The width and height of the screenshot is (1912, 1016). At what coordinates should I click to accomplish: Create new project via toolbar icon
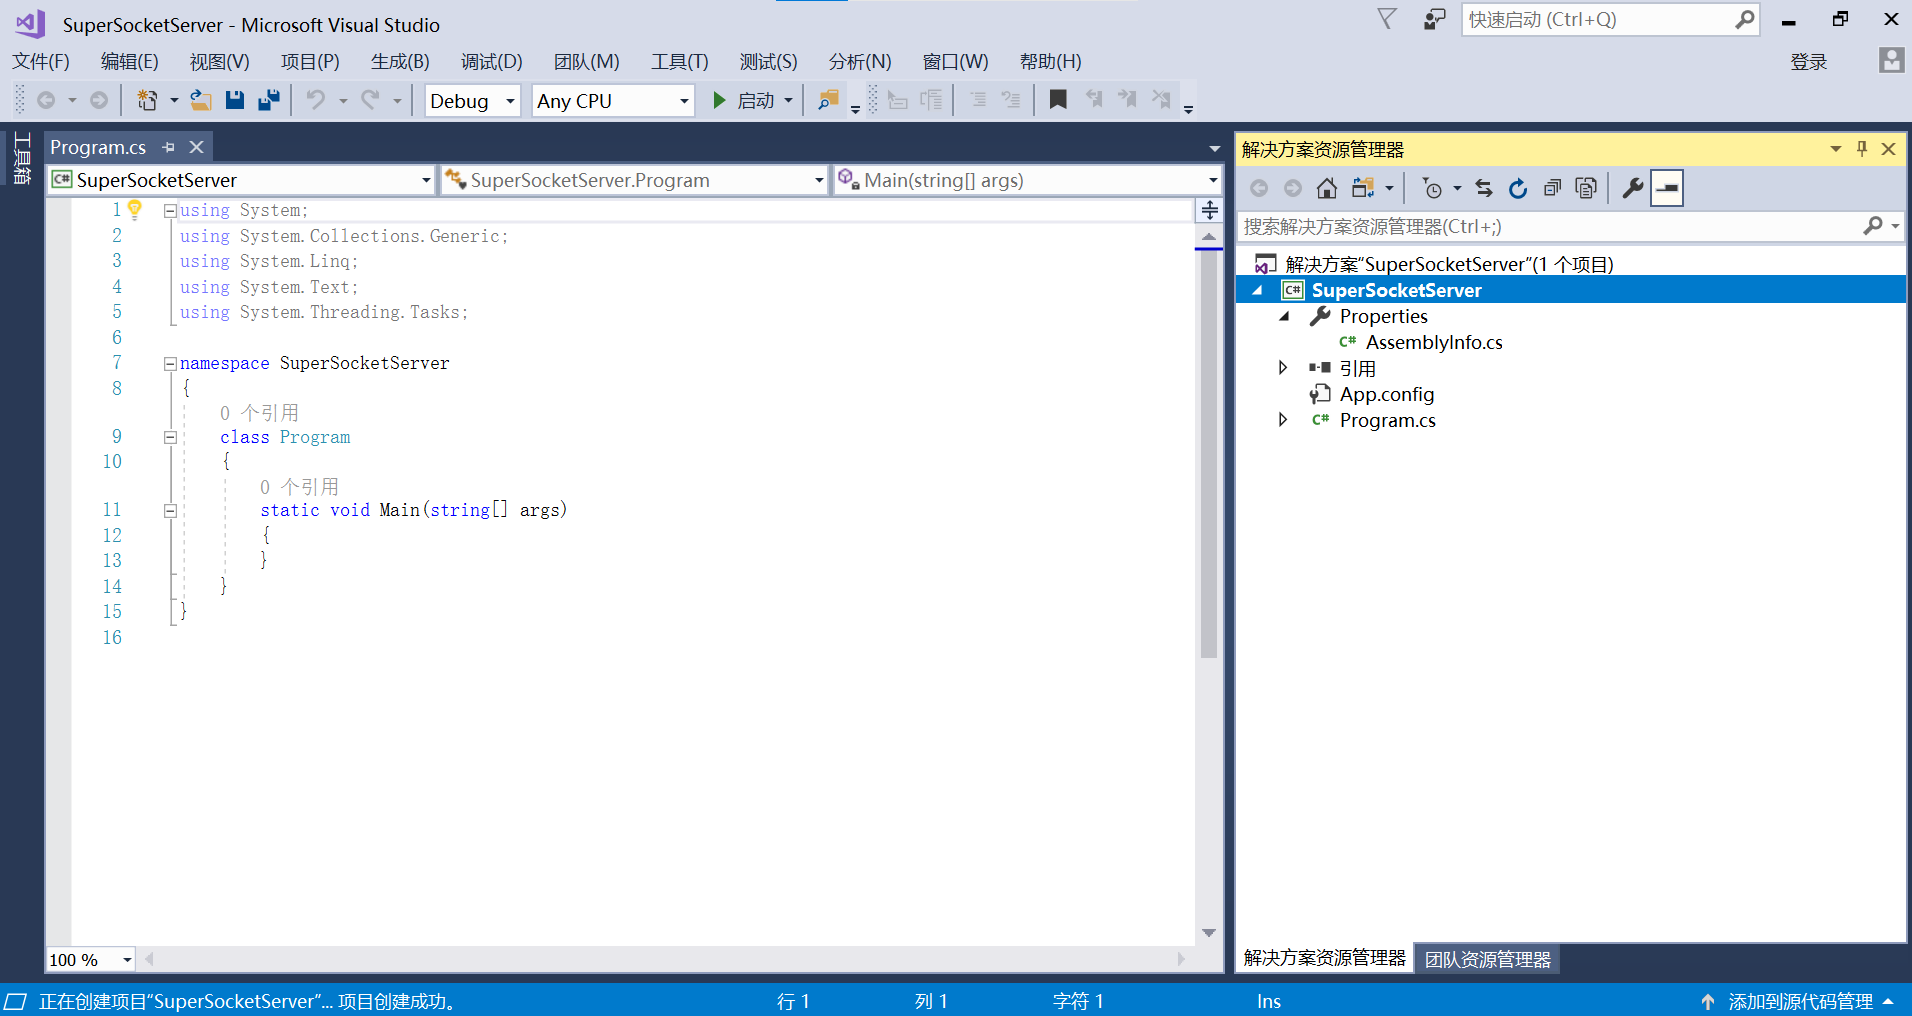point(147,100)
